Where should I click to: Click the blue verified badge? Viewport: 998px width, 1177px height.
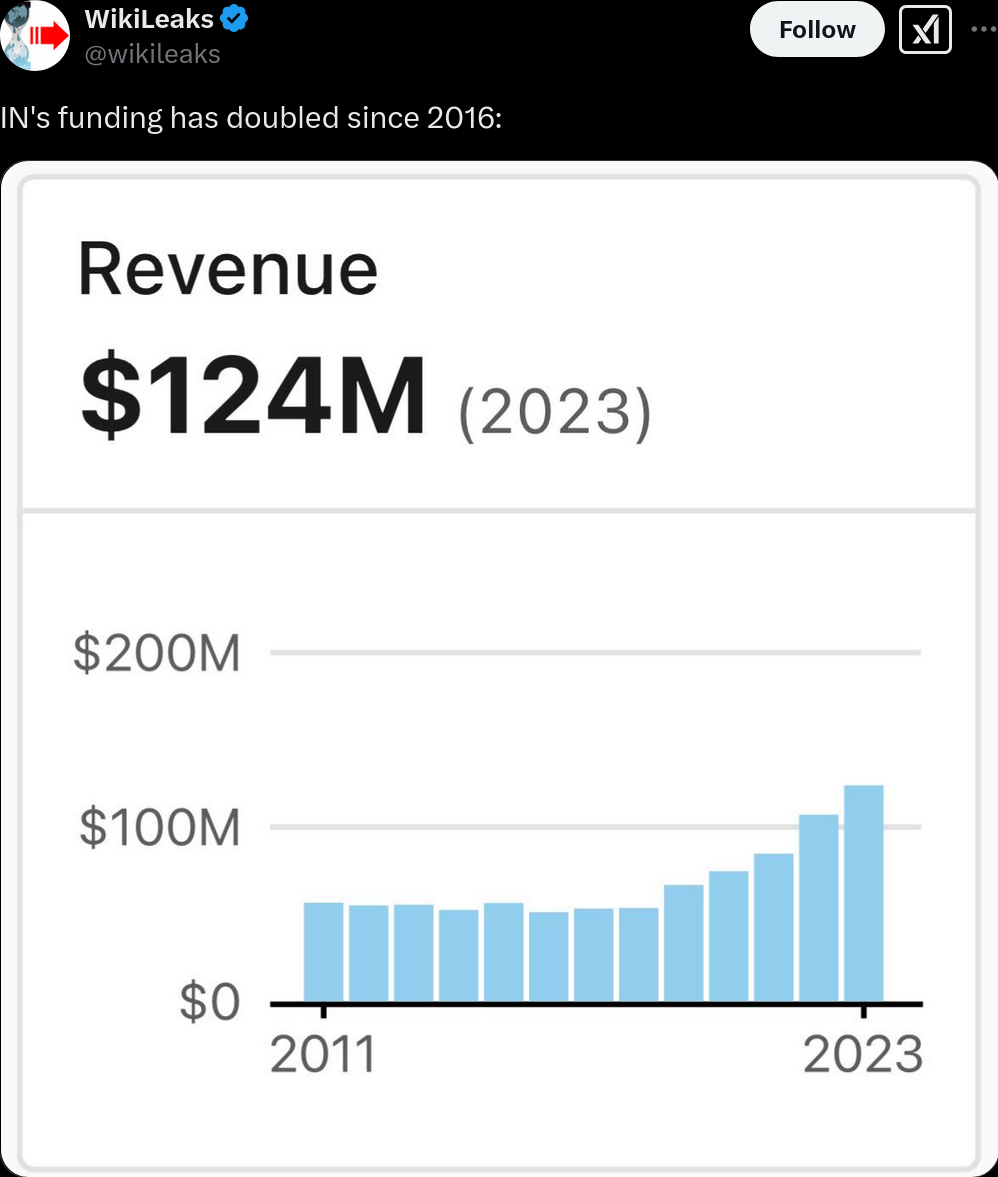[x=234, y=19]
